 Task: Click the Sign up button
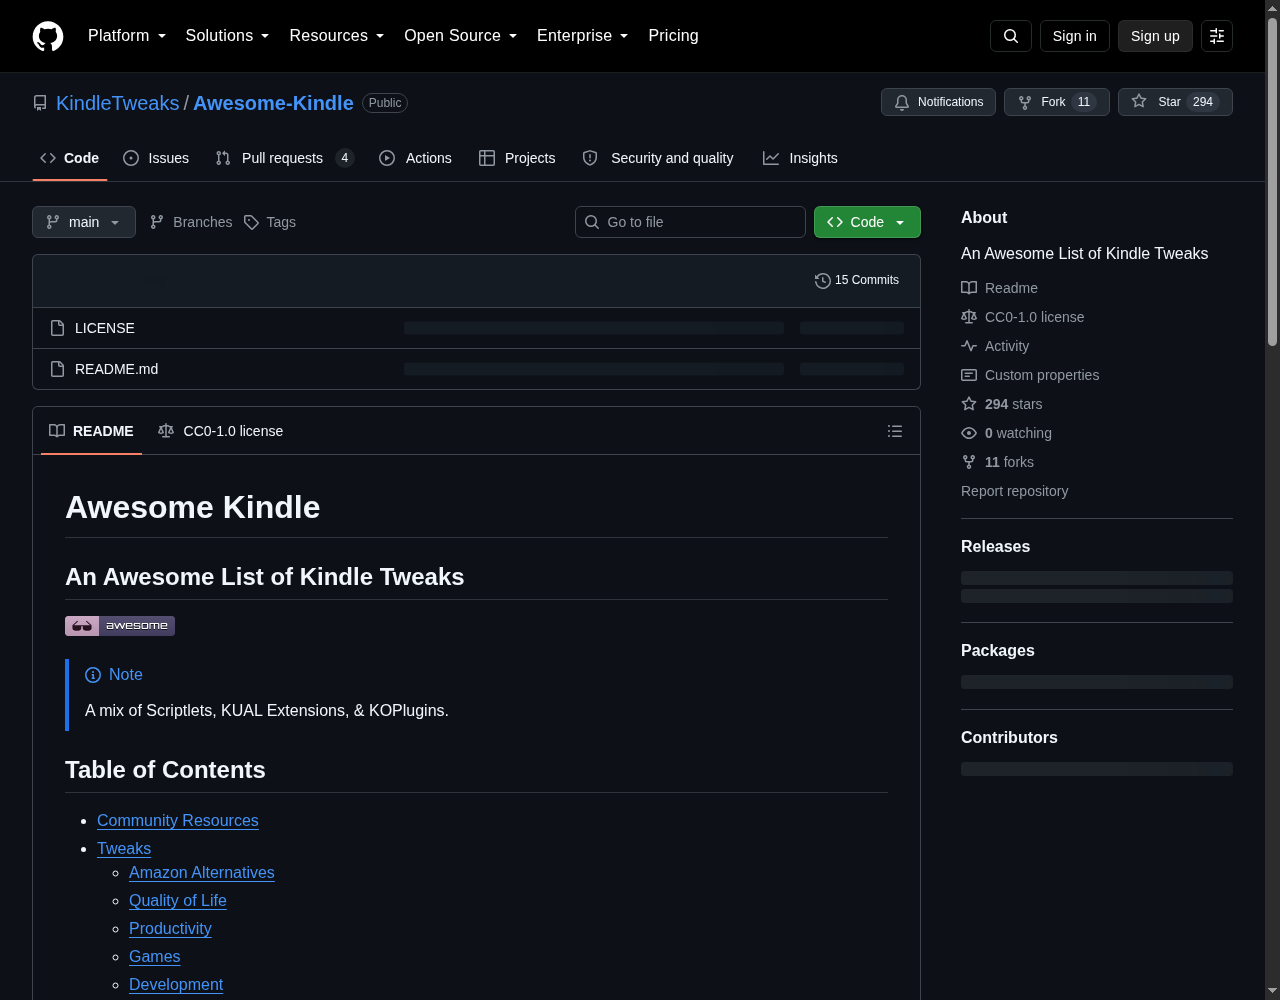point(1155,36)
